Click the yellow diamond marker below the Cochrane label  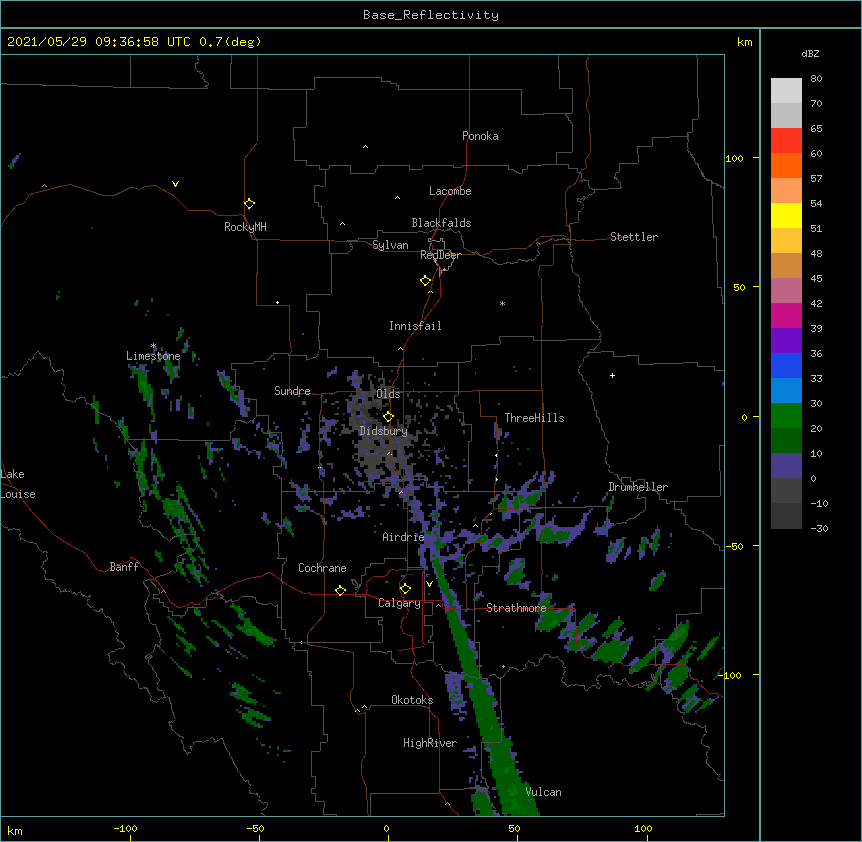coord(340,590)
